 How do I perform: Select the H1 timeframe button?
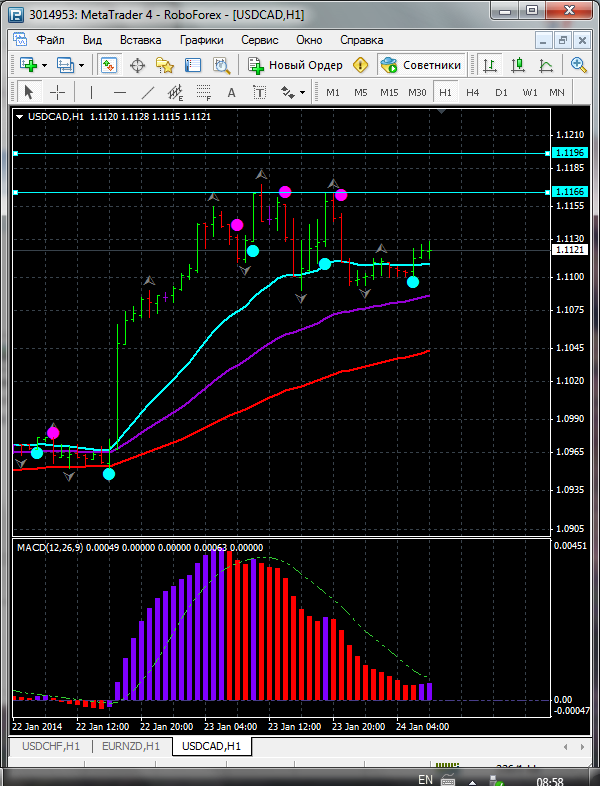pos(445,92)
